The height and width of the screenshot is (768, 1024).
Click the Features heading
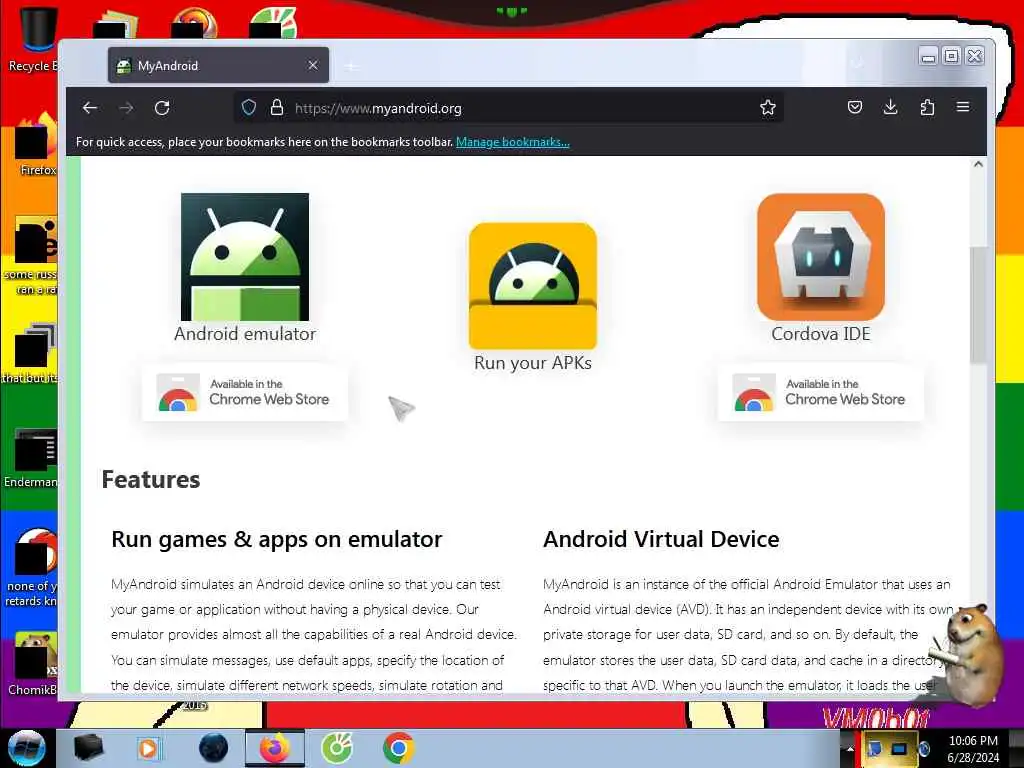point(151,479)
